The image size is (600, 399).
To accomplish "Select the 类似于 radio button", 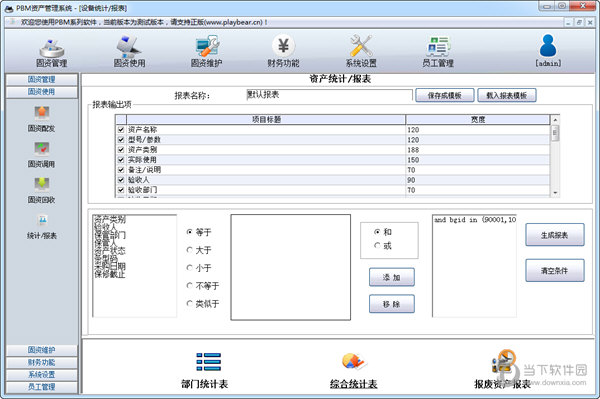I will [x=189, y=303].
